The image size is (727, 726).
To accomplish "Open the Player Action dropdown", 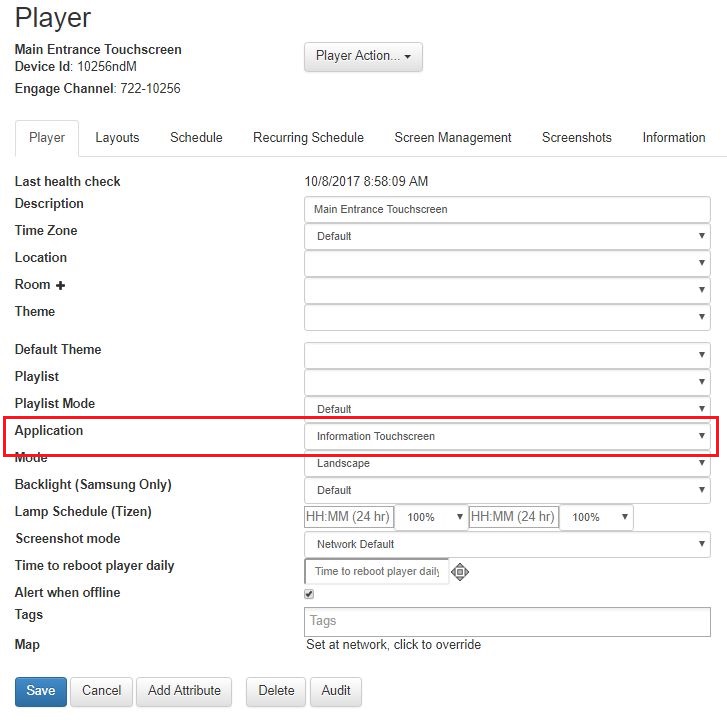I will 363,56.
